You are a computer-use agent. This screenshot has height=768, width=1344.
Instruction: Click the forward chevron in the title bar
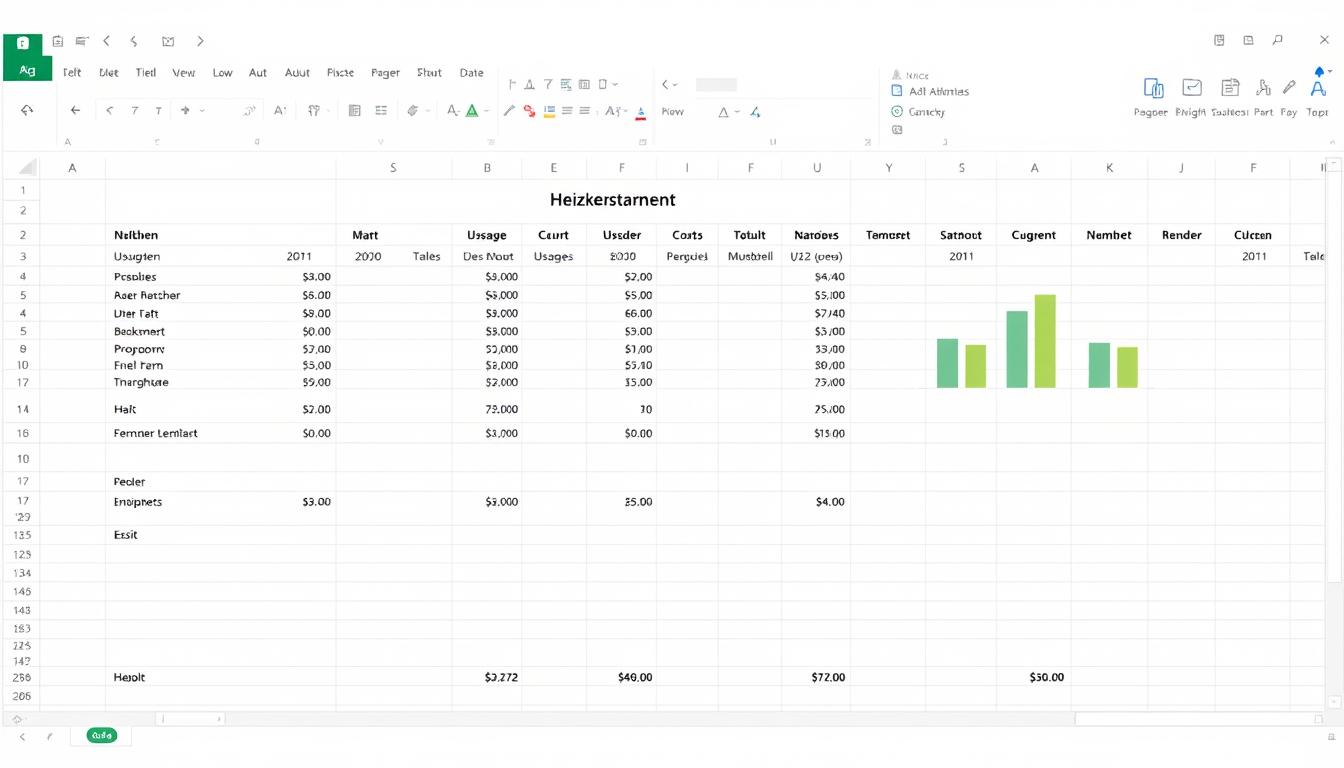(200, 41)
